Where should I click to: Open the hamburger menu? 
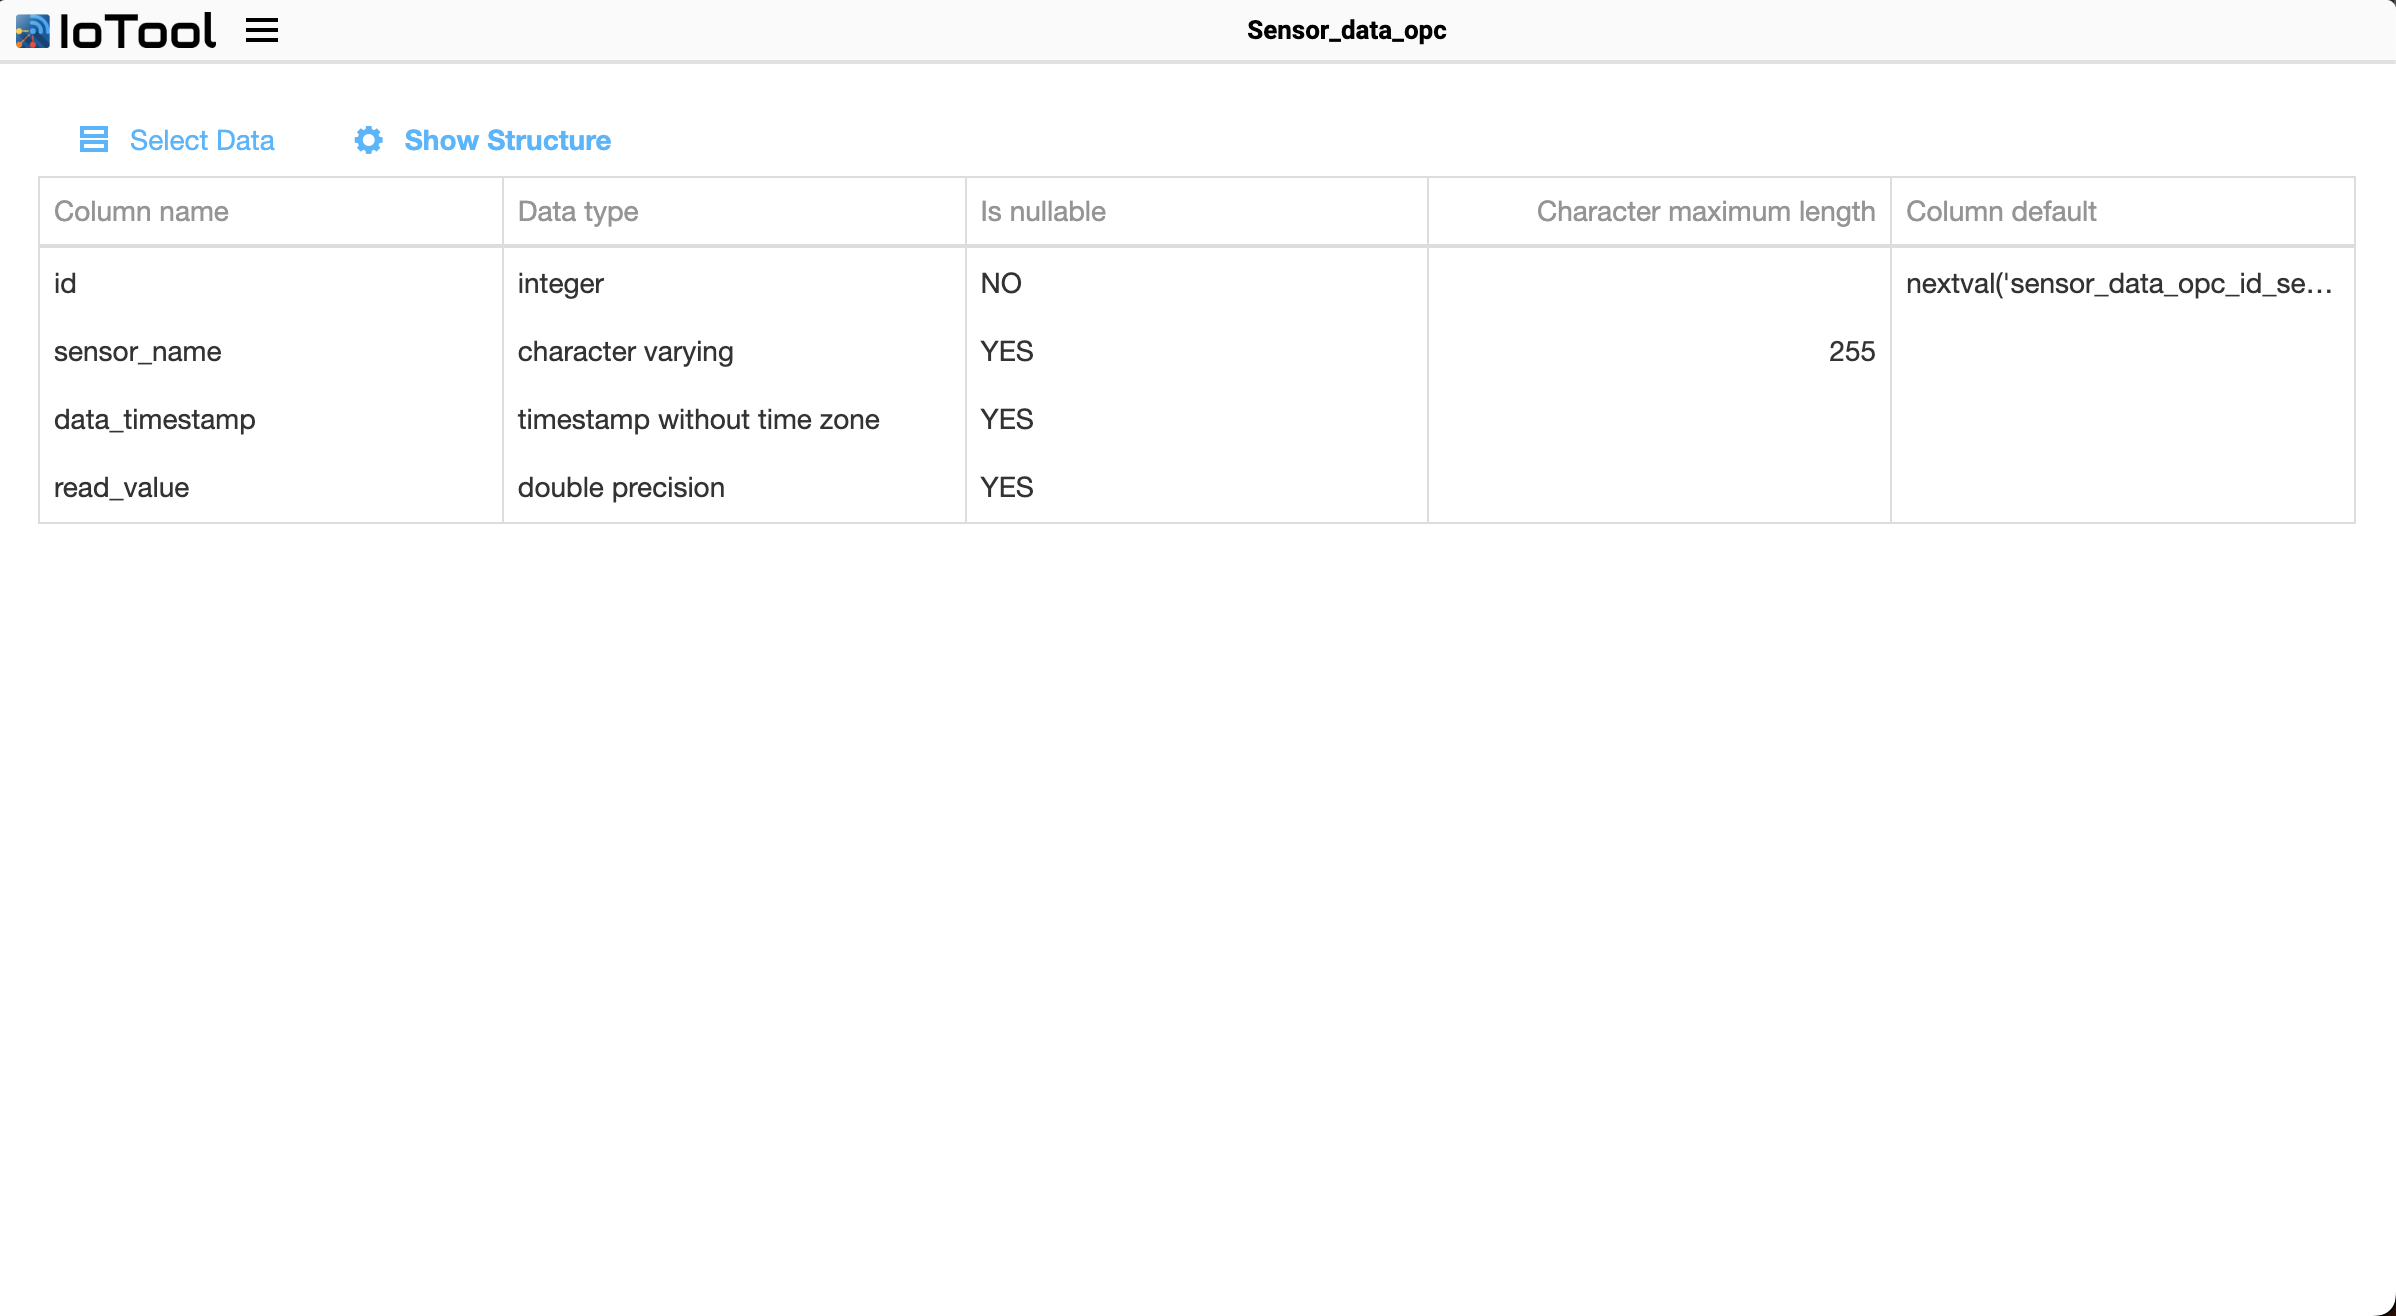tap(262, 31)
